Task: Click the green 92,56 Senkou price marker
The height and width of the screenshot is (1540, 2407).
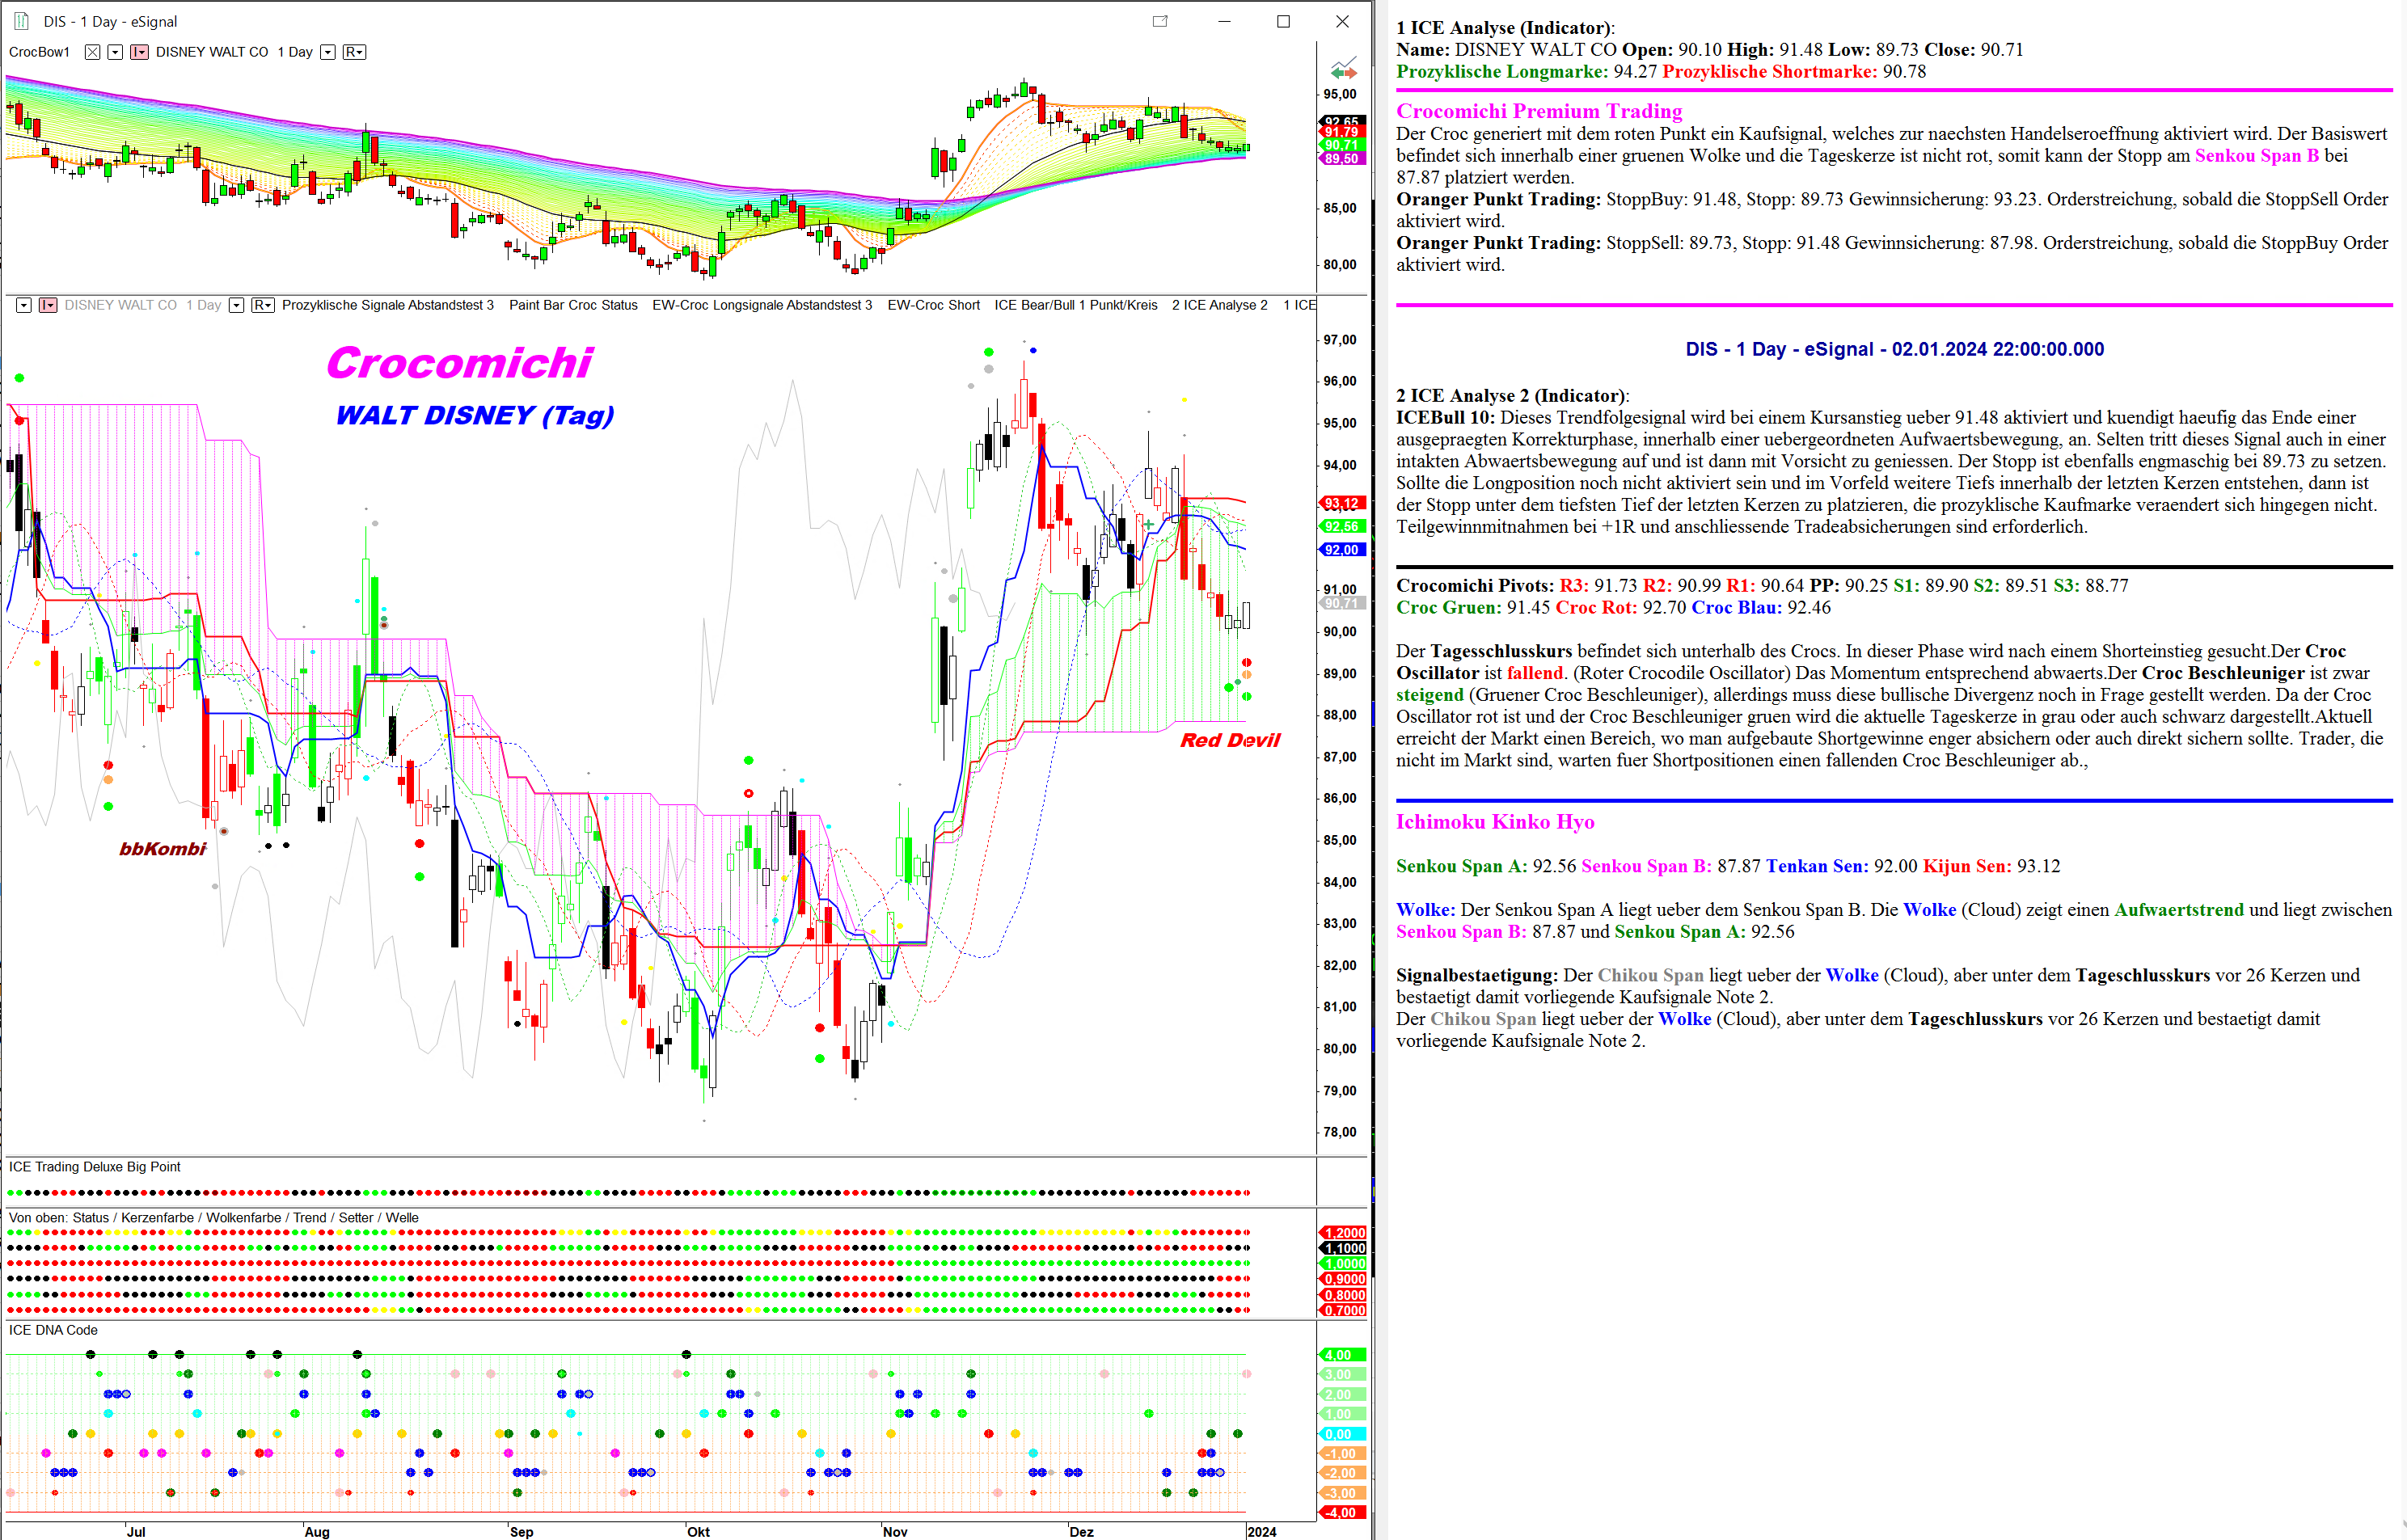Action: 1341,526
